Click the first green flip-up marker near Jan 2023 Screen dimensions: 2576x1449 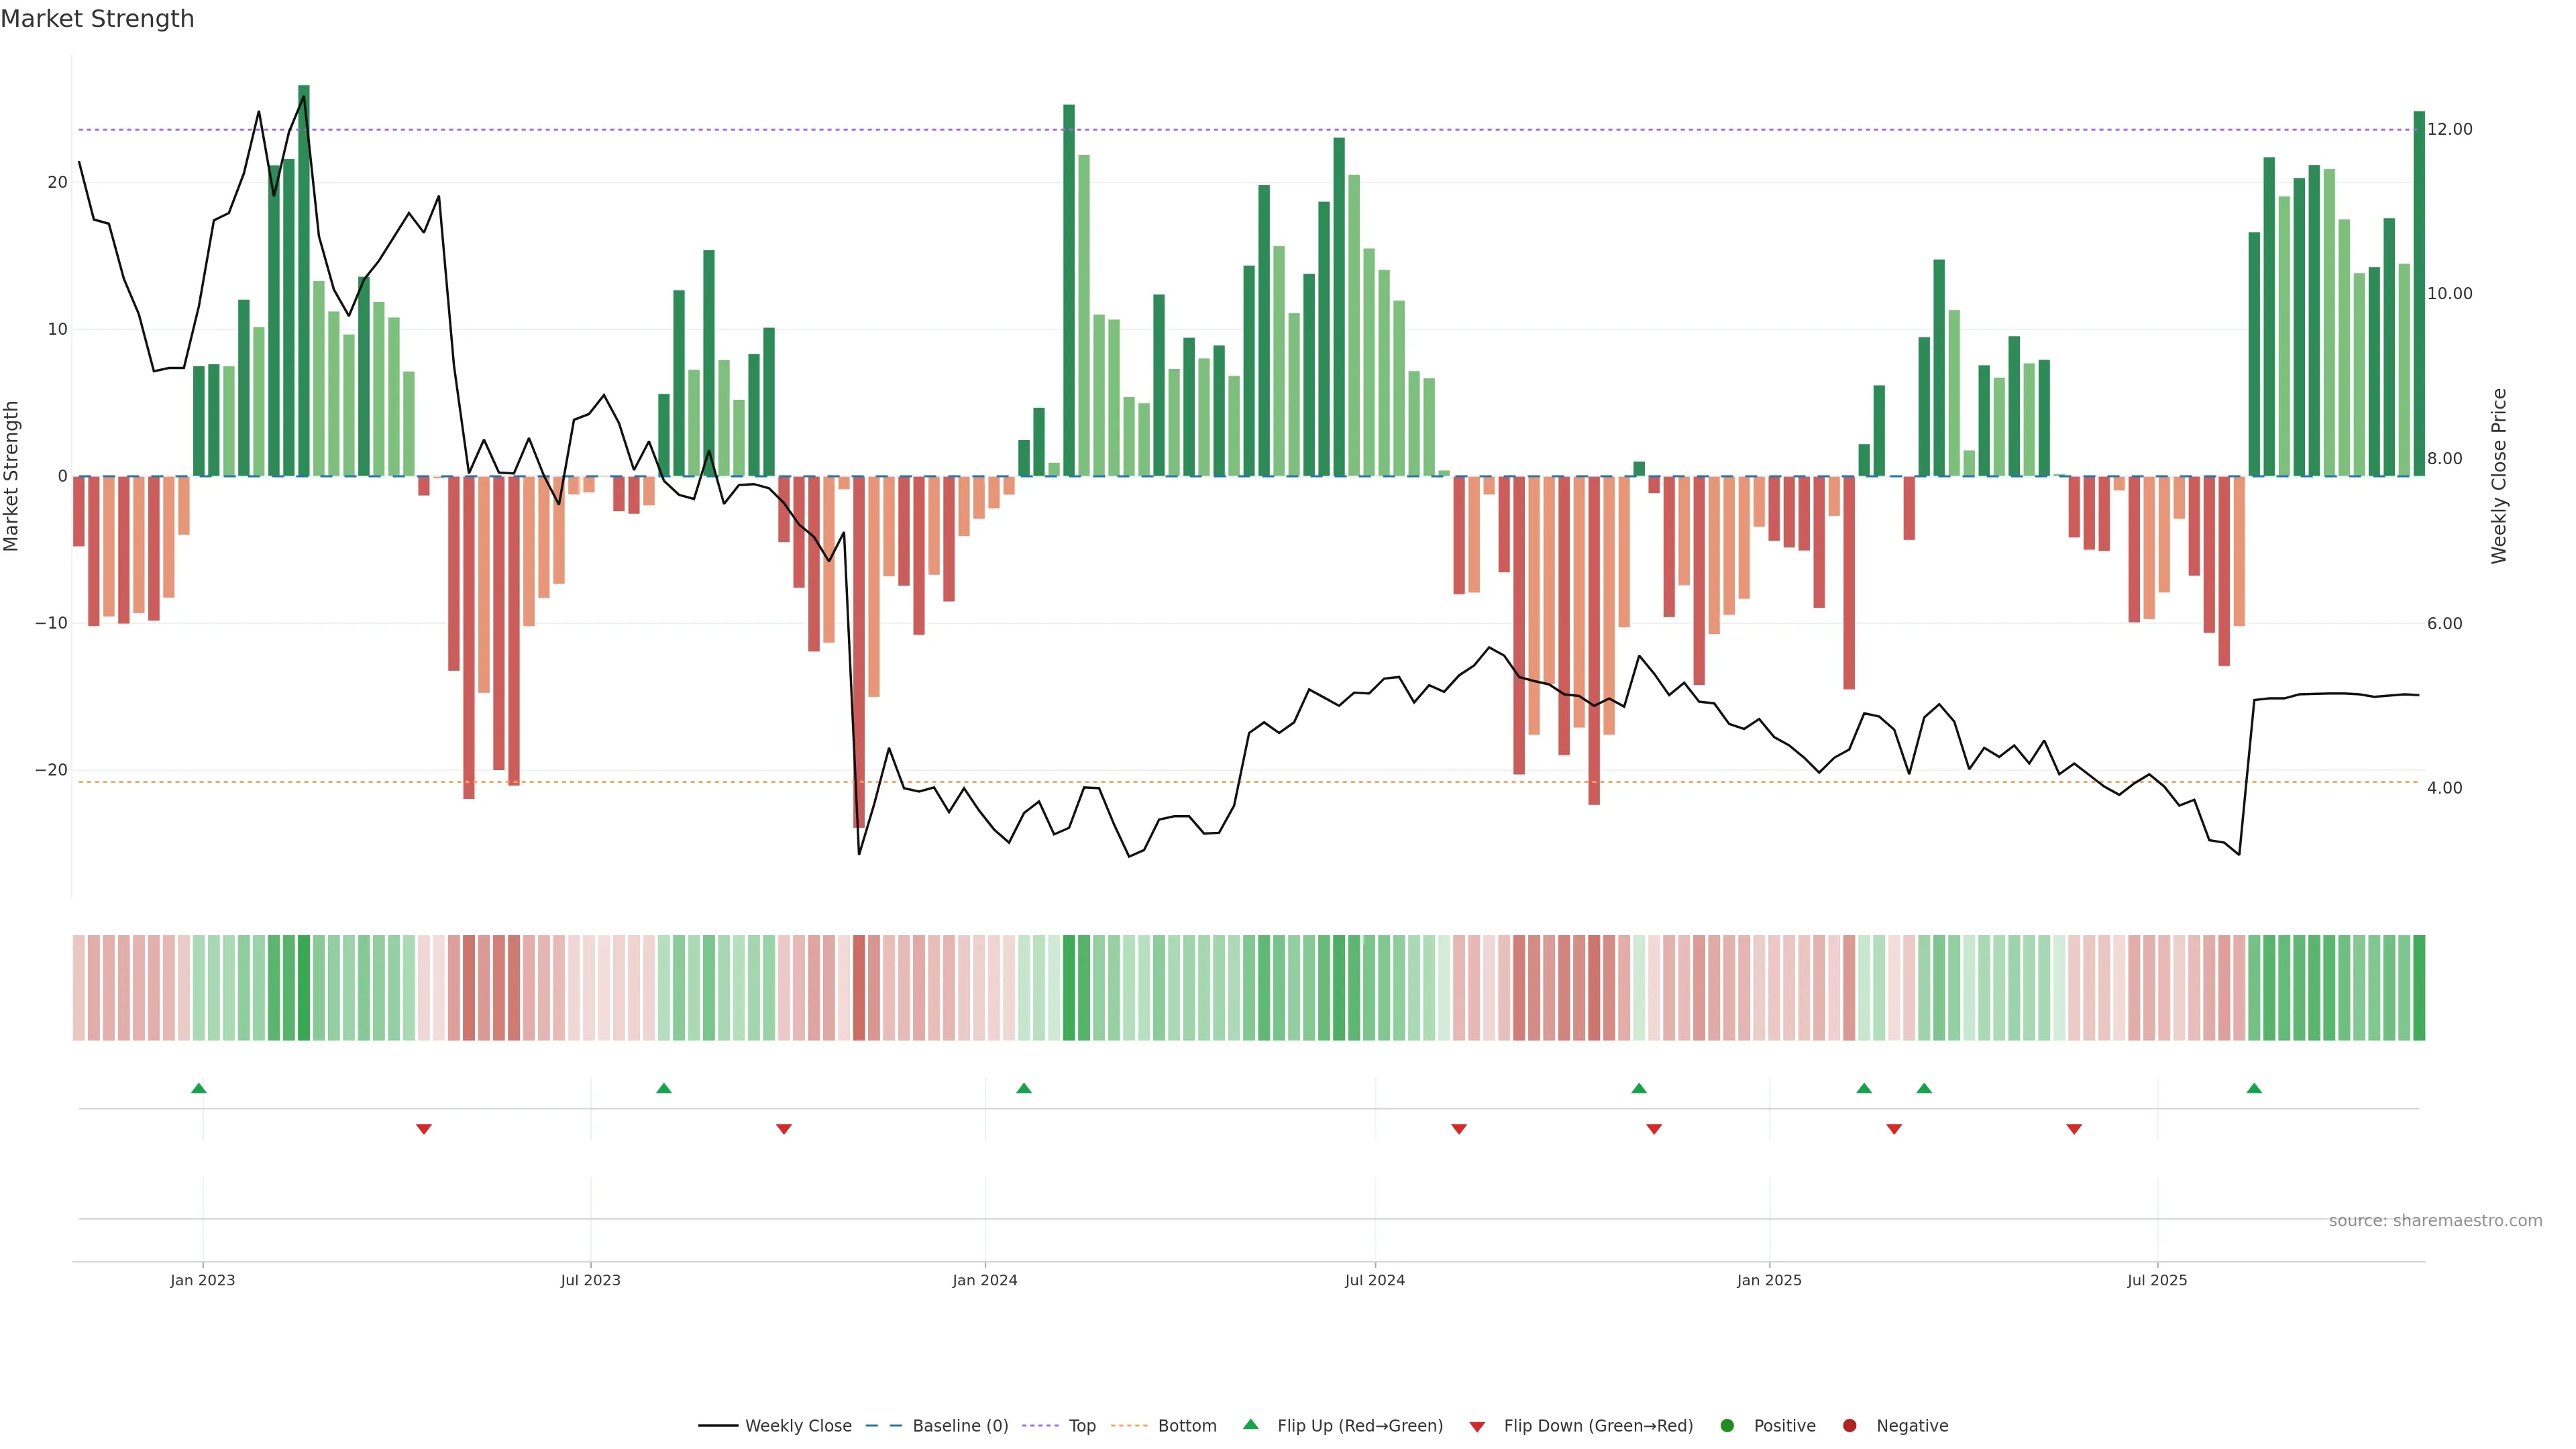click(x=199, y=1088)
